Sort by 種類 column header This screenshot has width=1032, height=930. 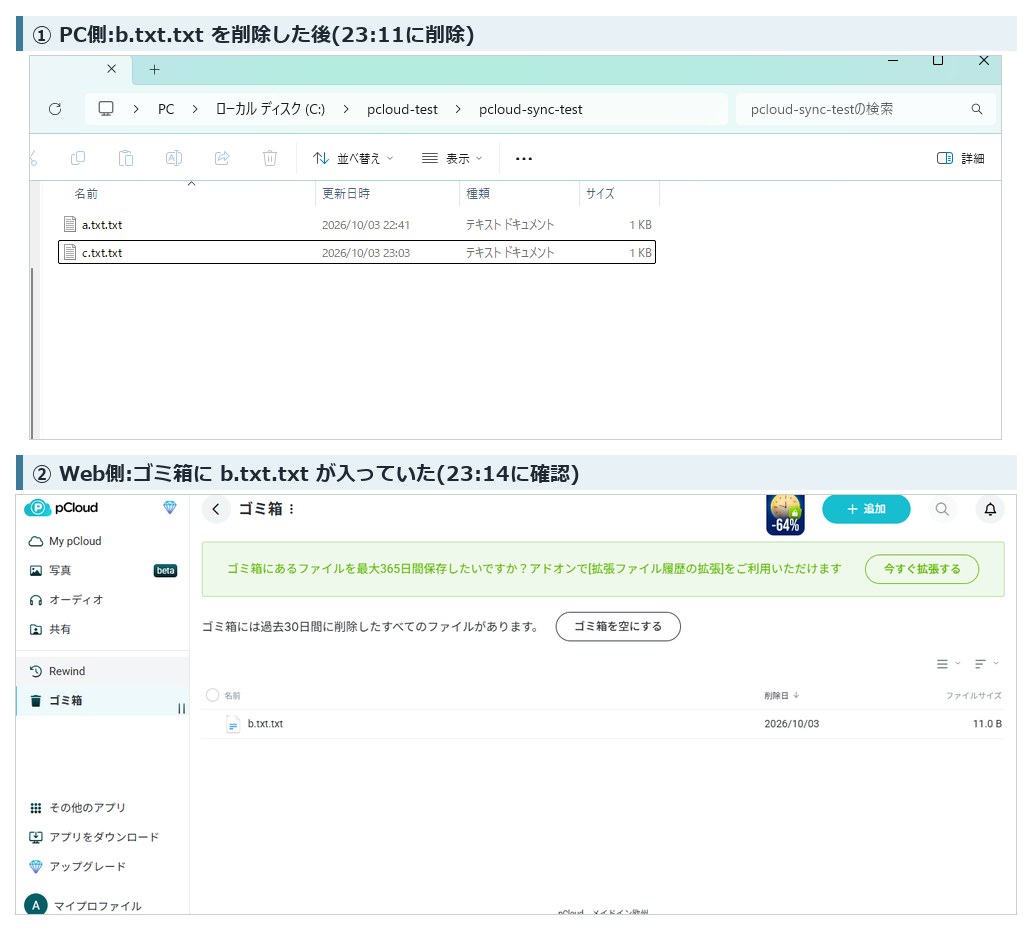(478, 194)
